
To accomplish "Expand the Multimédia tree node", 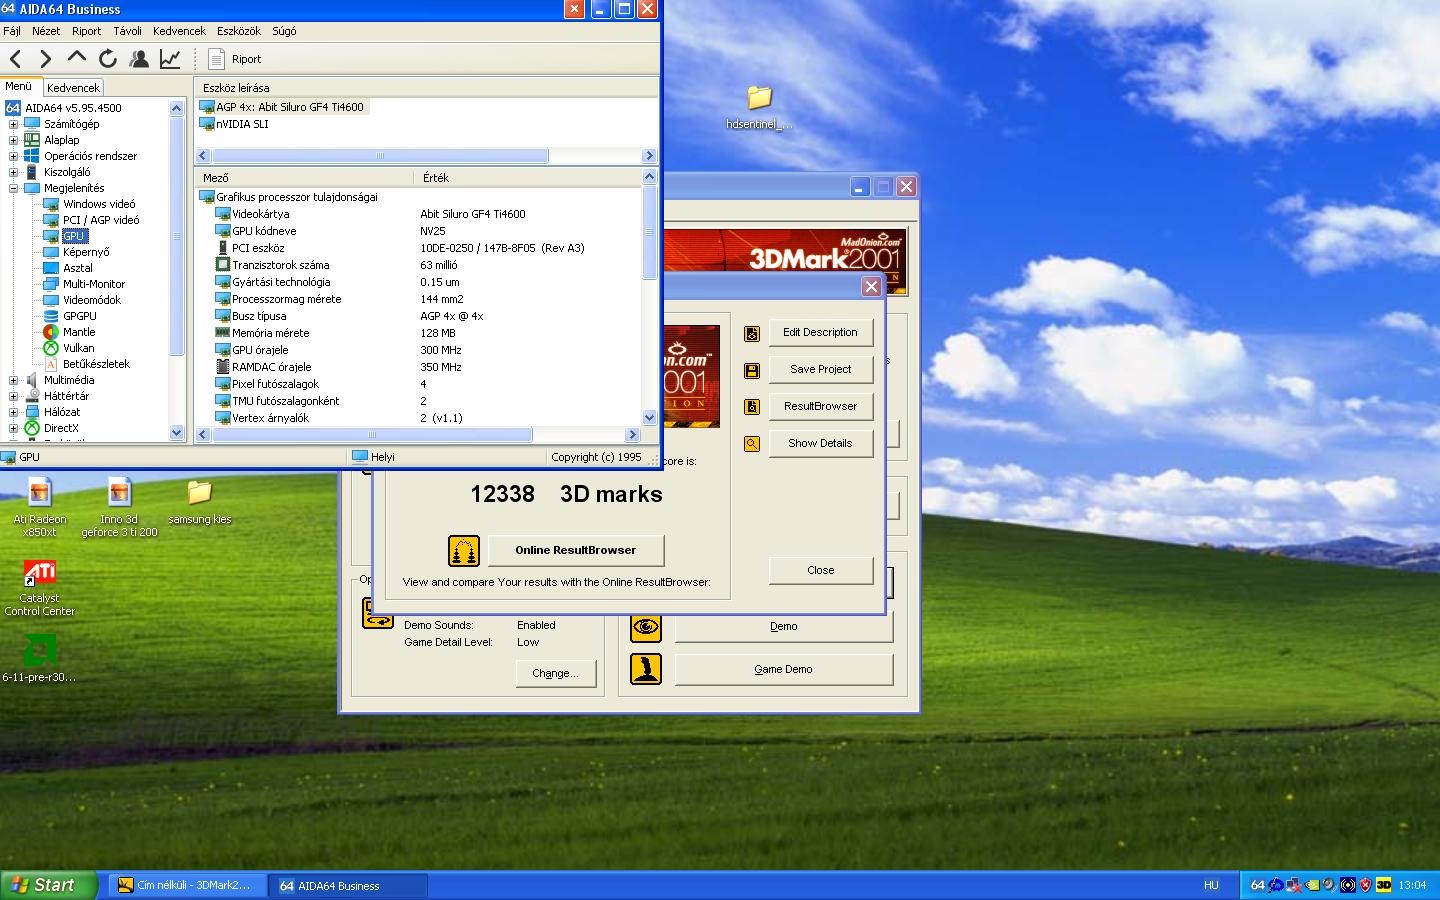I will click(x=13, y=380).
